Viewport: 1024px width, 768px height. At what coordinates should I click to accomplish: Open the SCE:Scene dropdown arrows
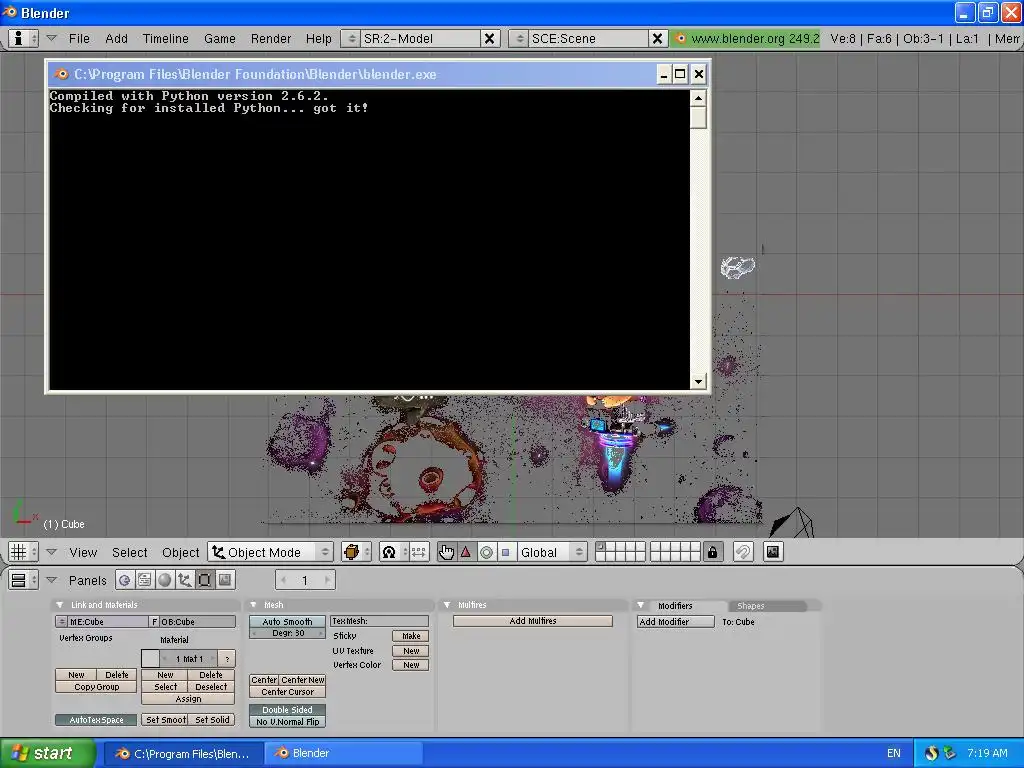pos(520,39)
